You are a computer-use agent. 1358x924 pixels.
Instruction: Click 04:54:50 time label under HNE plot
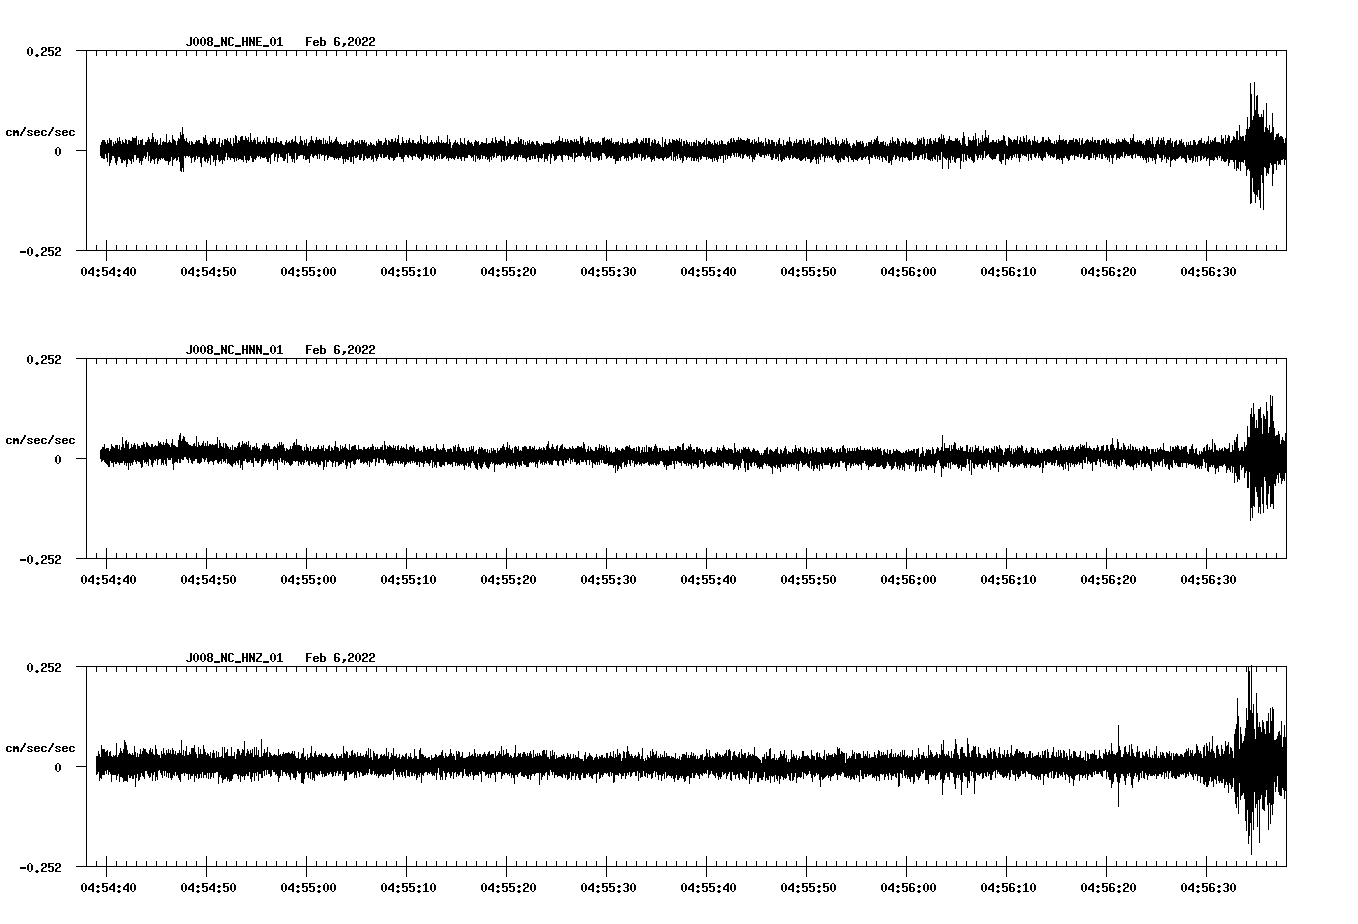click(x=208, y=272)
